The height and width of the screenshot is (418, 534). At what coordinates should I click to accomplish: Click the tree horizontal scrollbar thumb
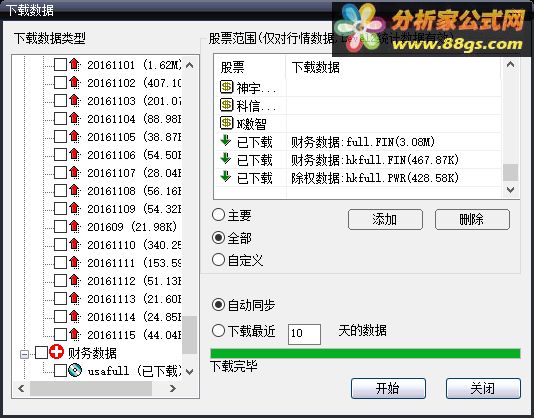pyautogui.click(x=91, y=388)
